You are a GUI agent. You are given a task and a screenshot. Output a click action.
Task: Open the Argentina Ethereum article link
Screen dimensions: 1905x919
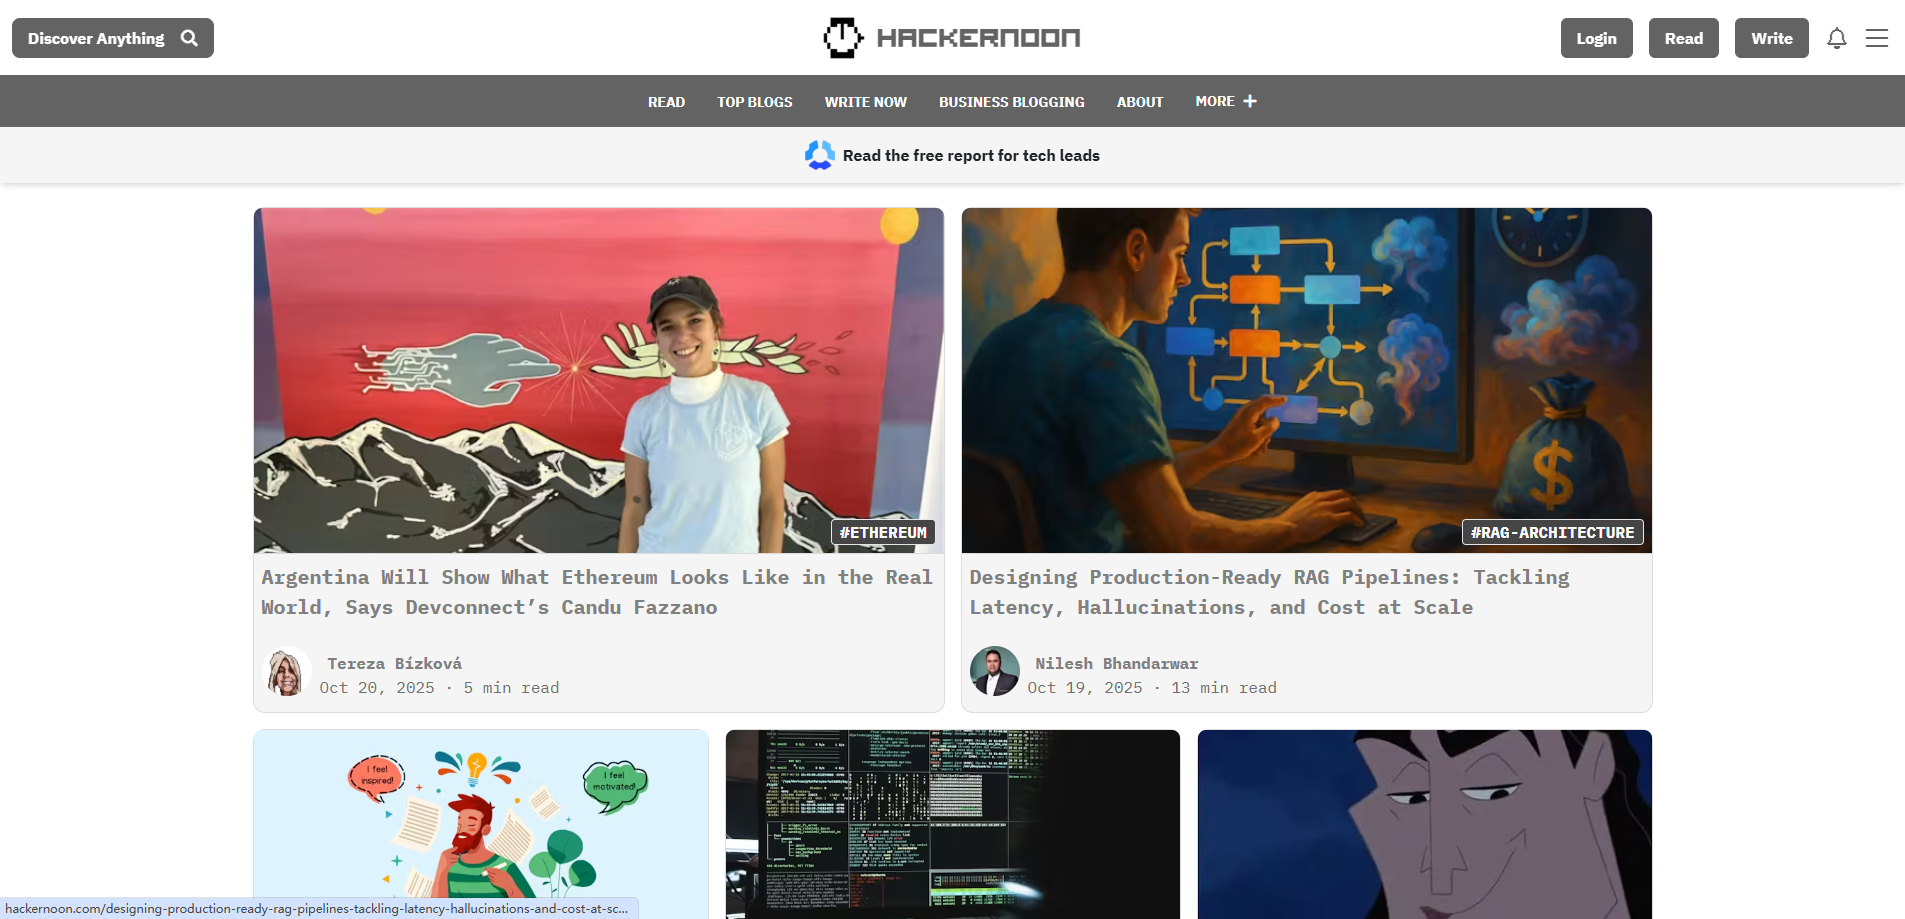click(597, 591)
